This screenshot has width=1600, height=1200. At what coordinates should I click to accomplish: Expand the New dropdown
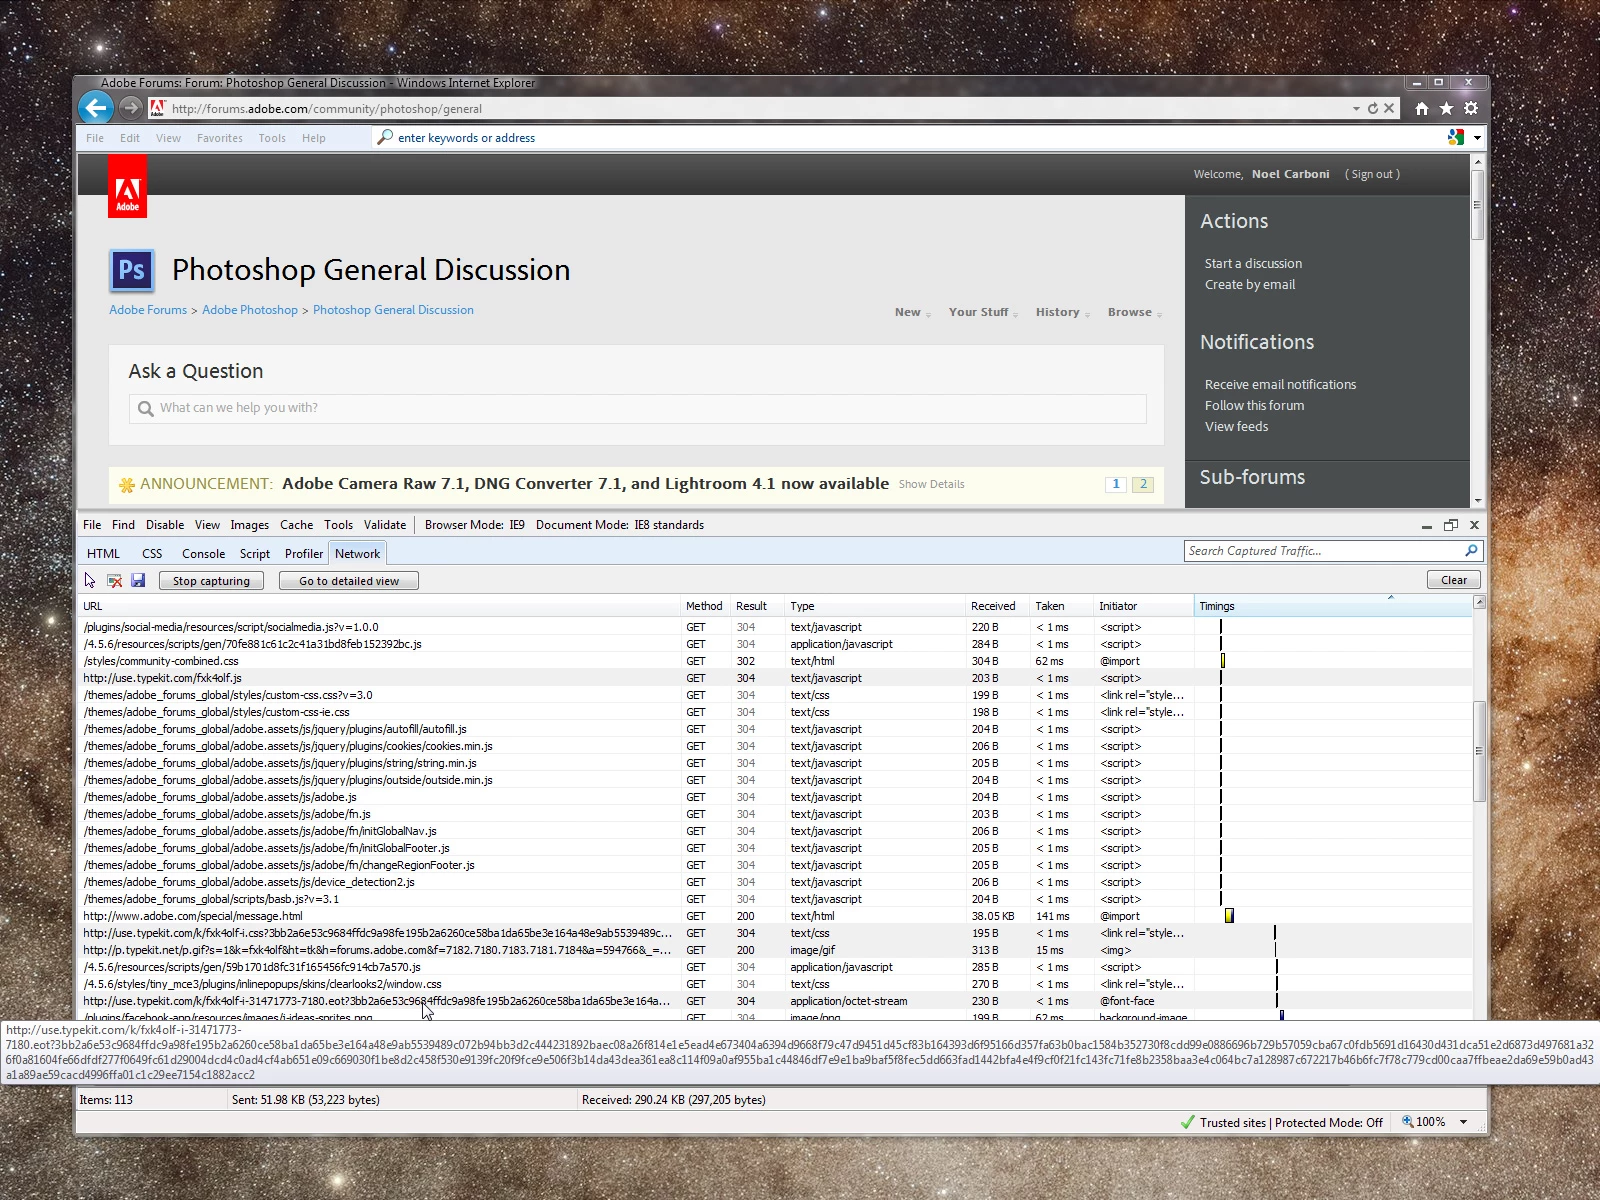pos(913,313)
